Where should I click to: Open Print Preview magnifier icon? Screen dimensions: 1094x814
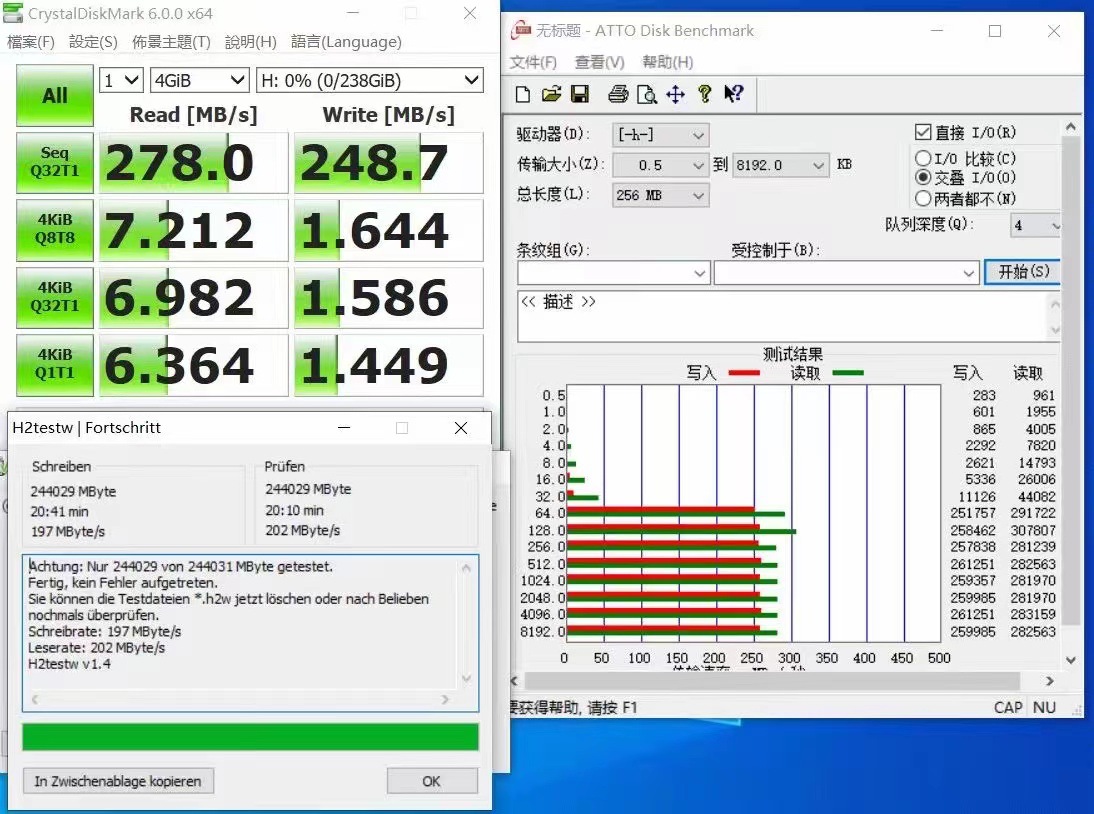(x=647, y=94)
